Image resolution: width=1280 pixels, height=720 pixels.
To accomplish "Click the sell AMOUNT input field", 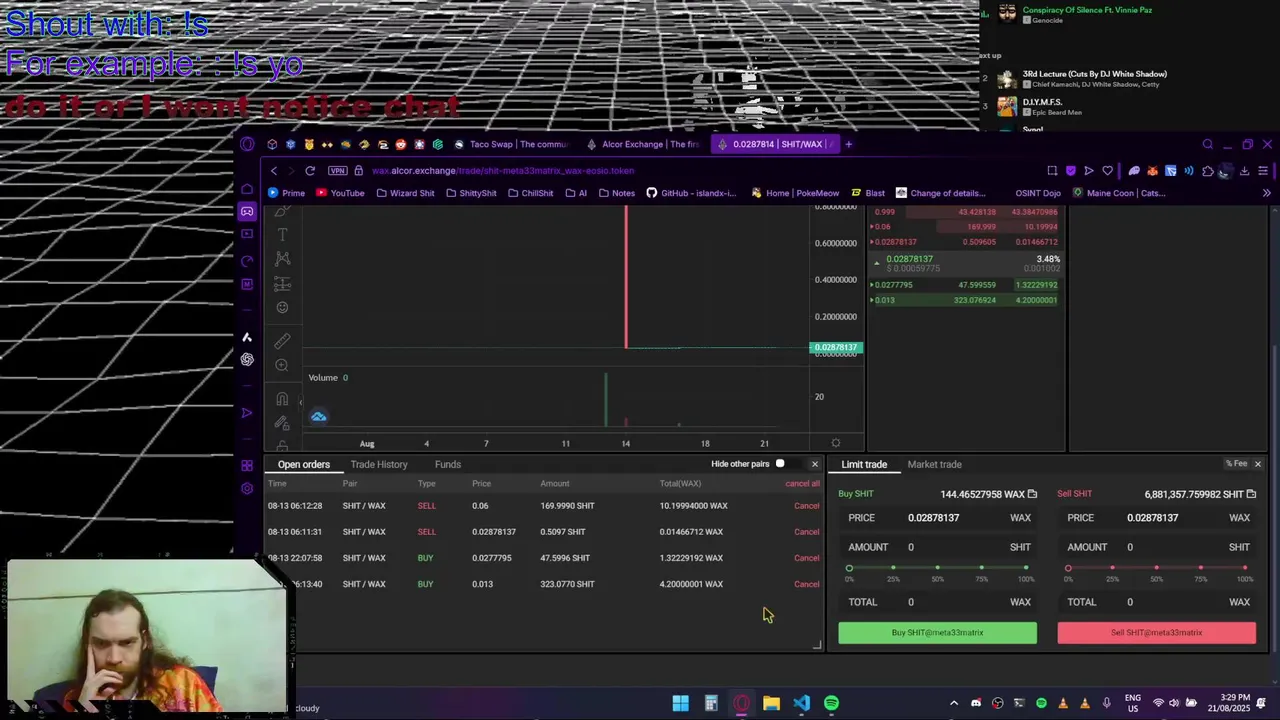I will (x=1156, y=547).
